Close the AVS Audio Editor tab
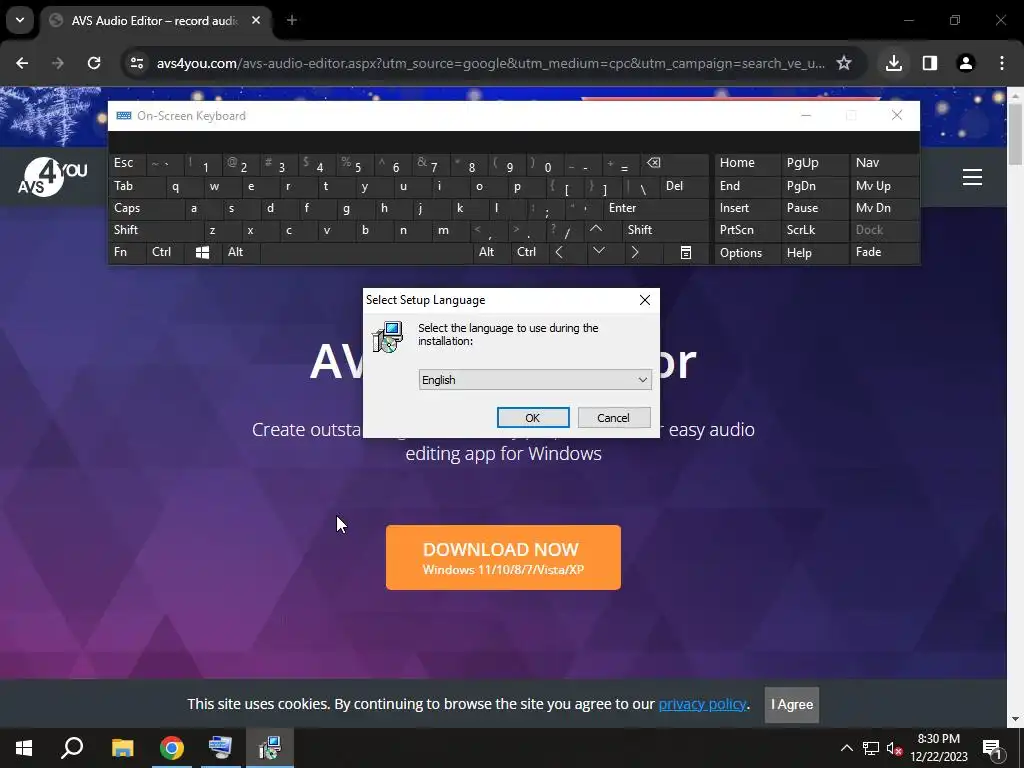This screenshot has width=1024, height=768. click(x=256, y=20)
